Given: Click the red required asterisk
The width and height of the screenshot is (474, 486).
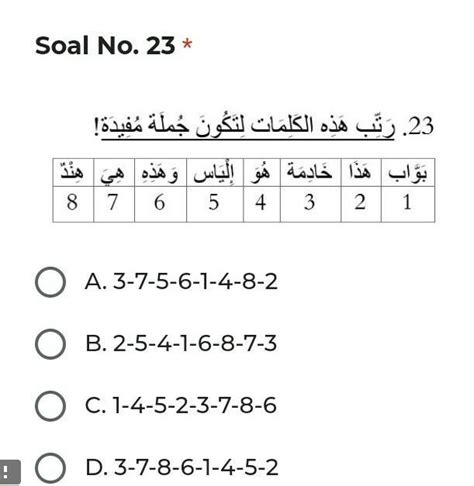Looking at the screenshot, I should 187,44.
